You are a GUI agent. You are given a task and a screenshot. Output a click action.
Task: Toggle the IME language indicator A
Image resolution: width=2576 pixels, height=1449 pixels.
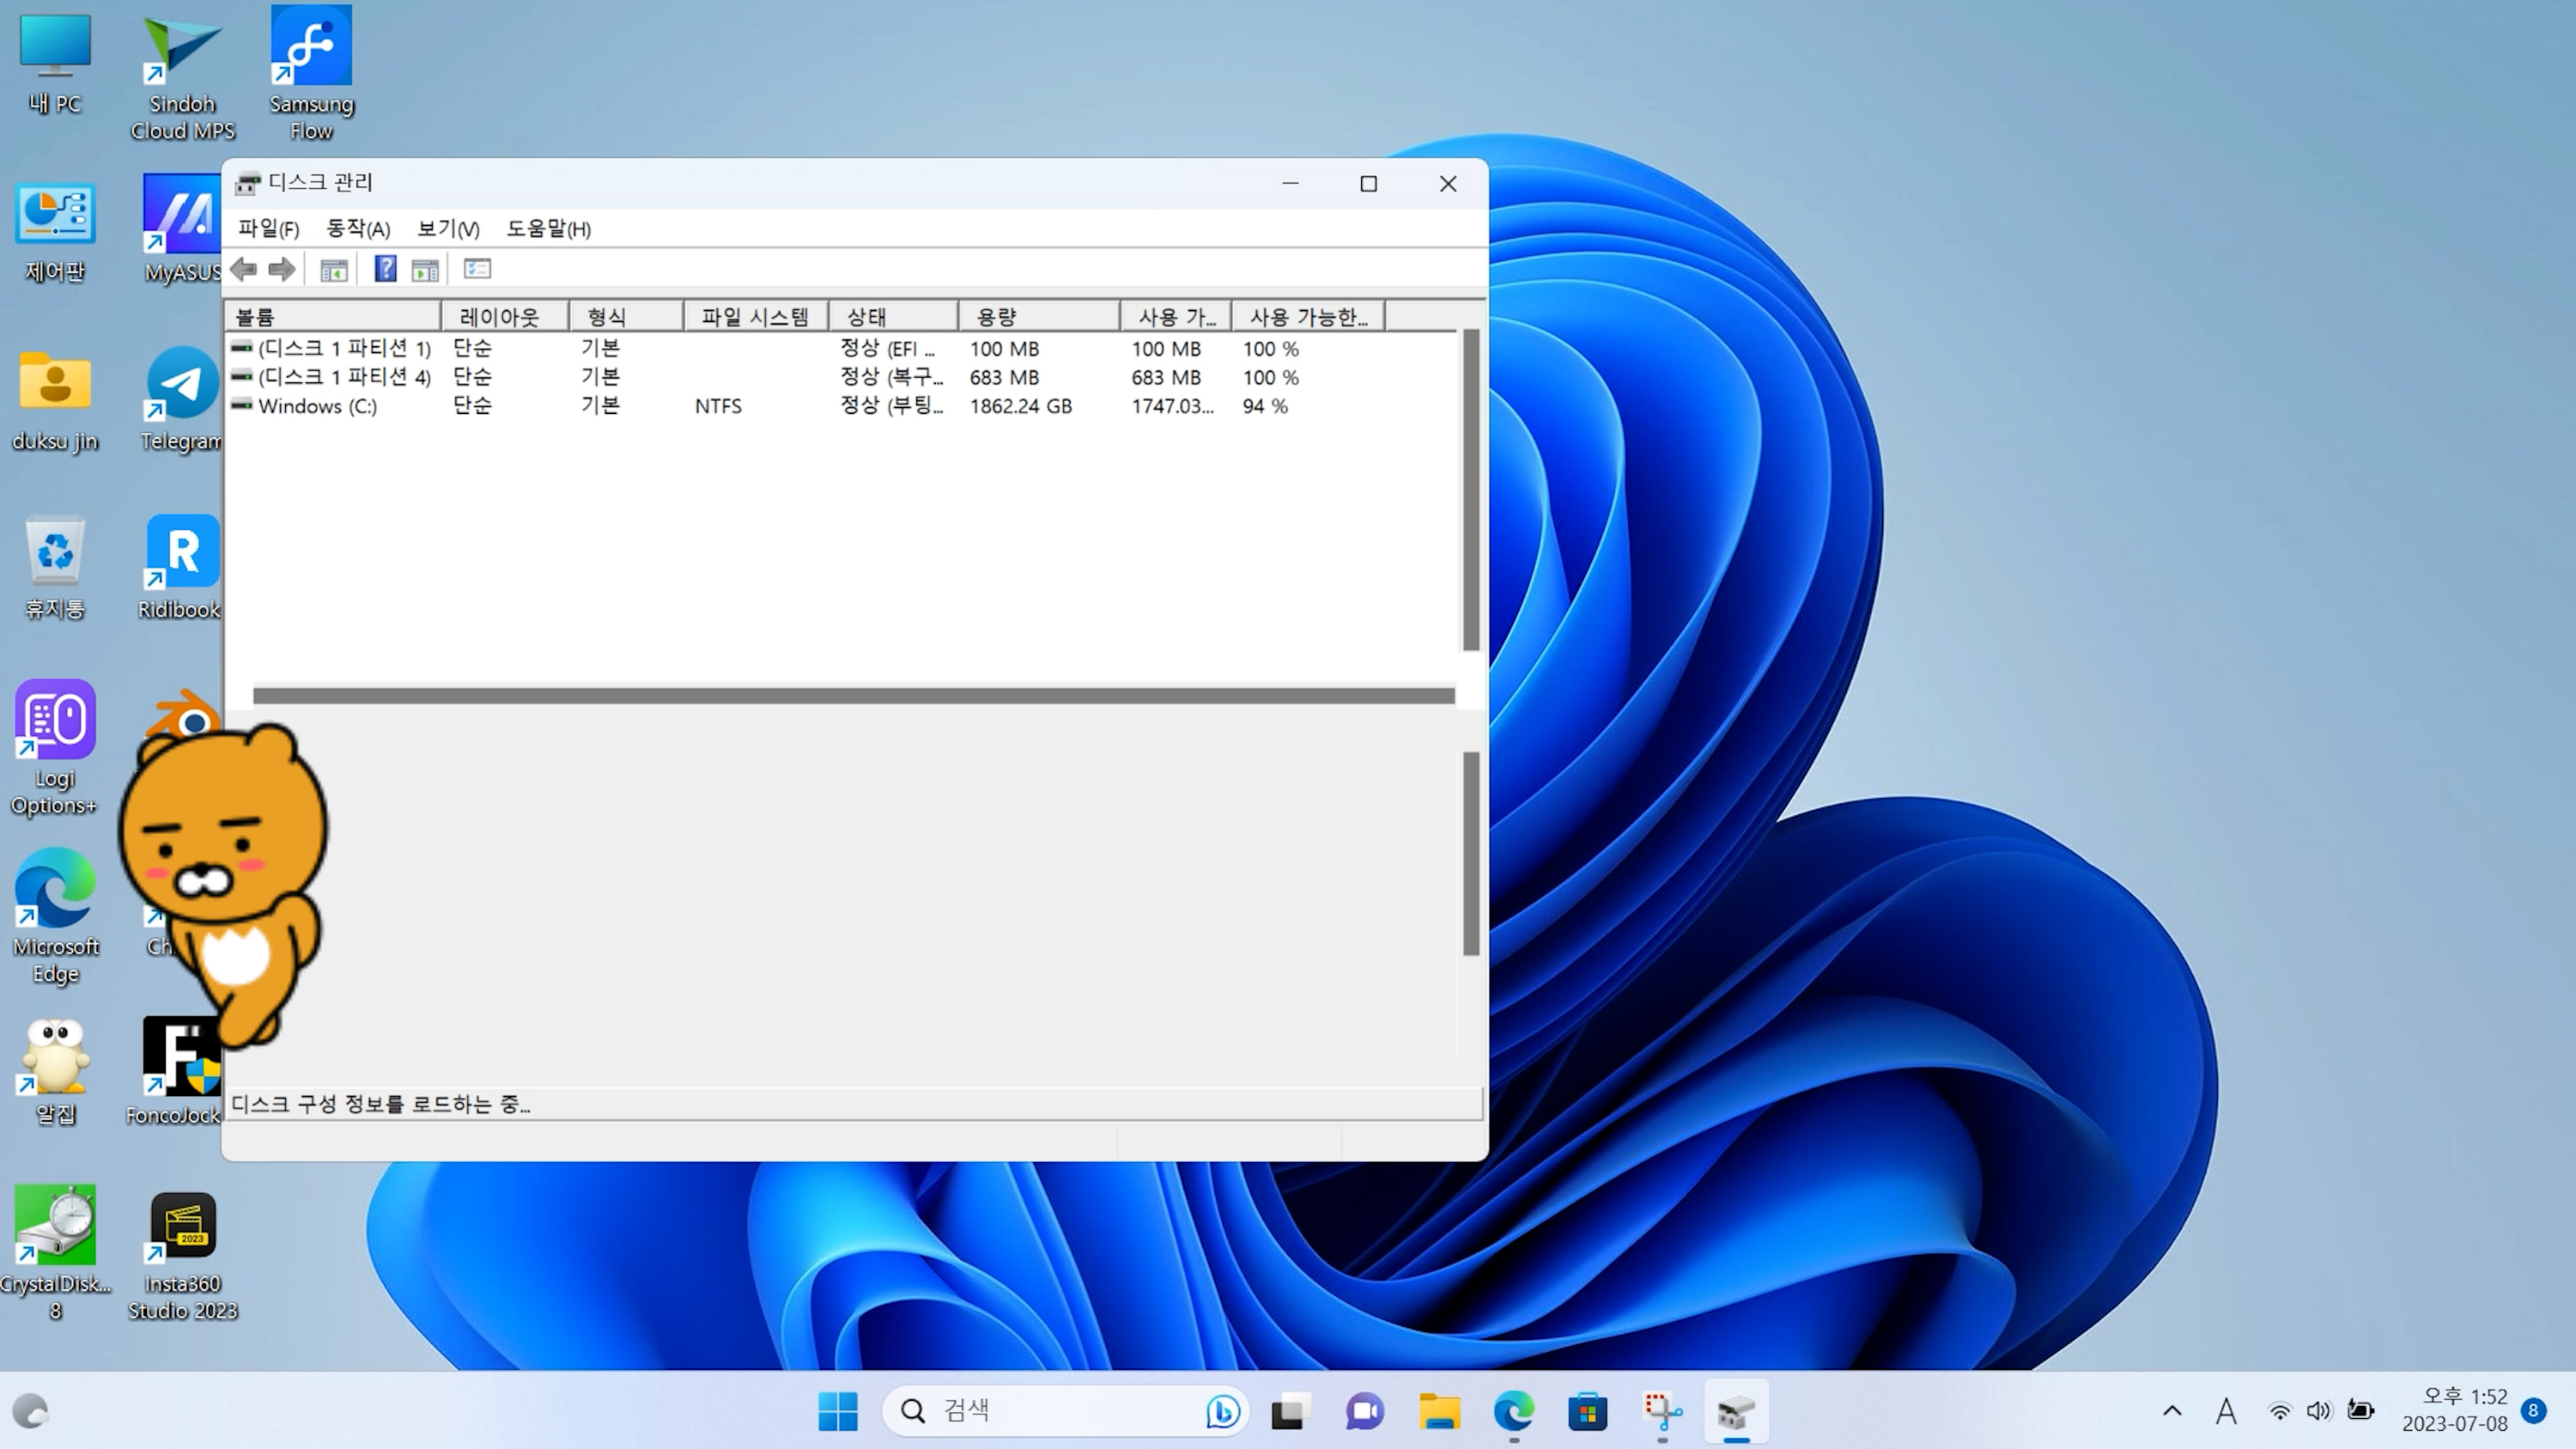[x=2226, y=1411]
